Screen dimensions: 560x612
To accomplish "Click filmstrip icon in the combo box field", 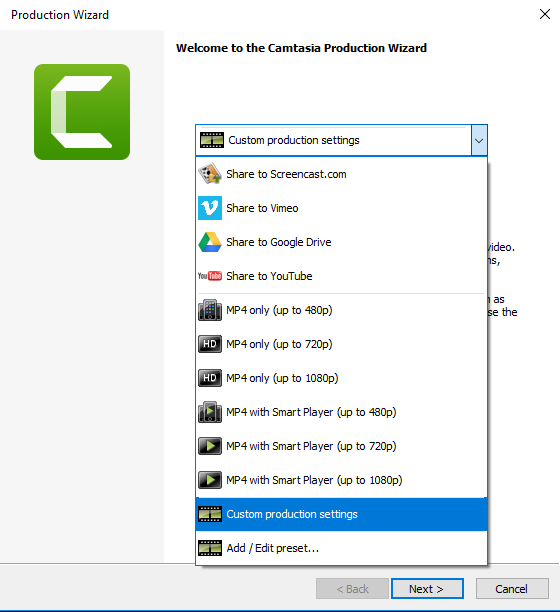I will [212, 140].
